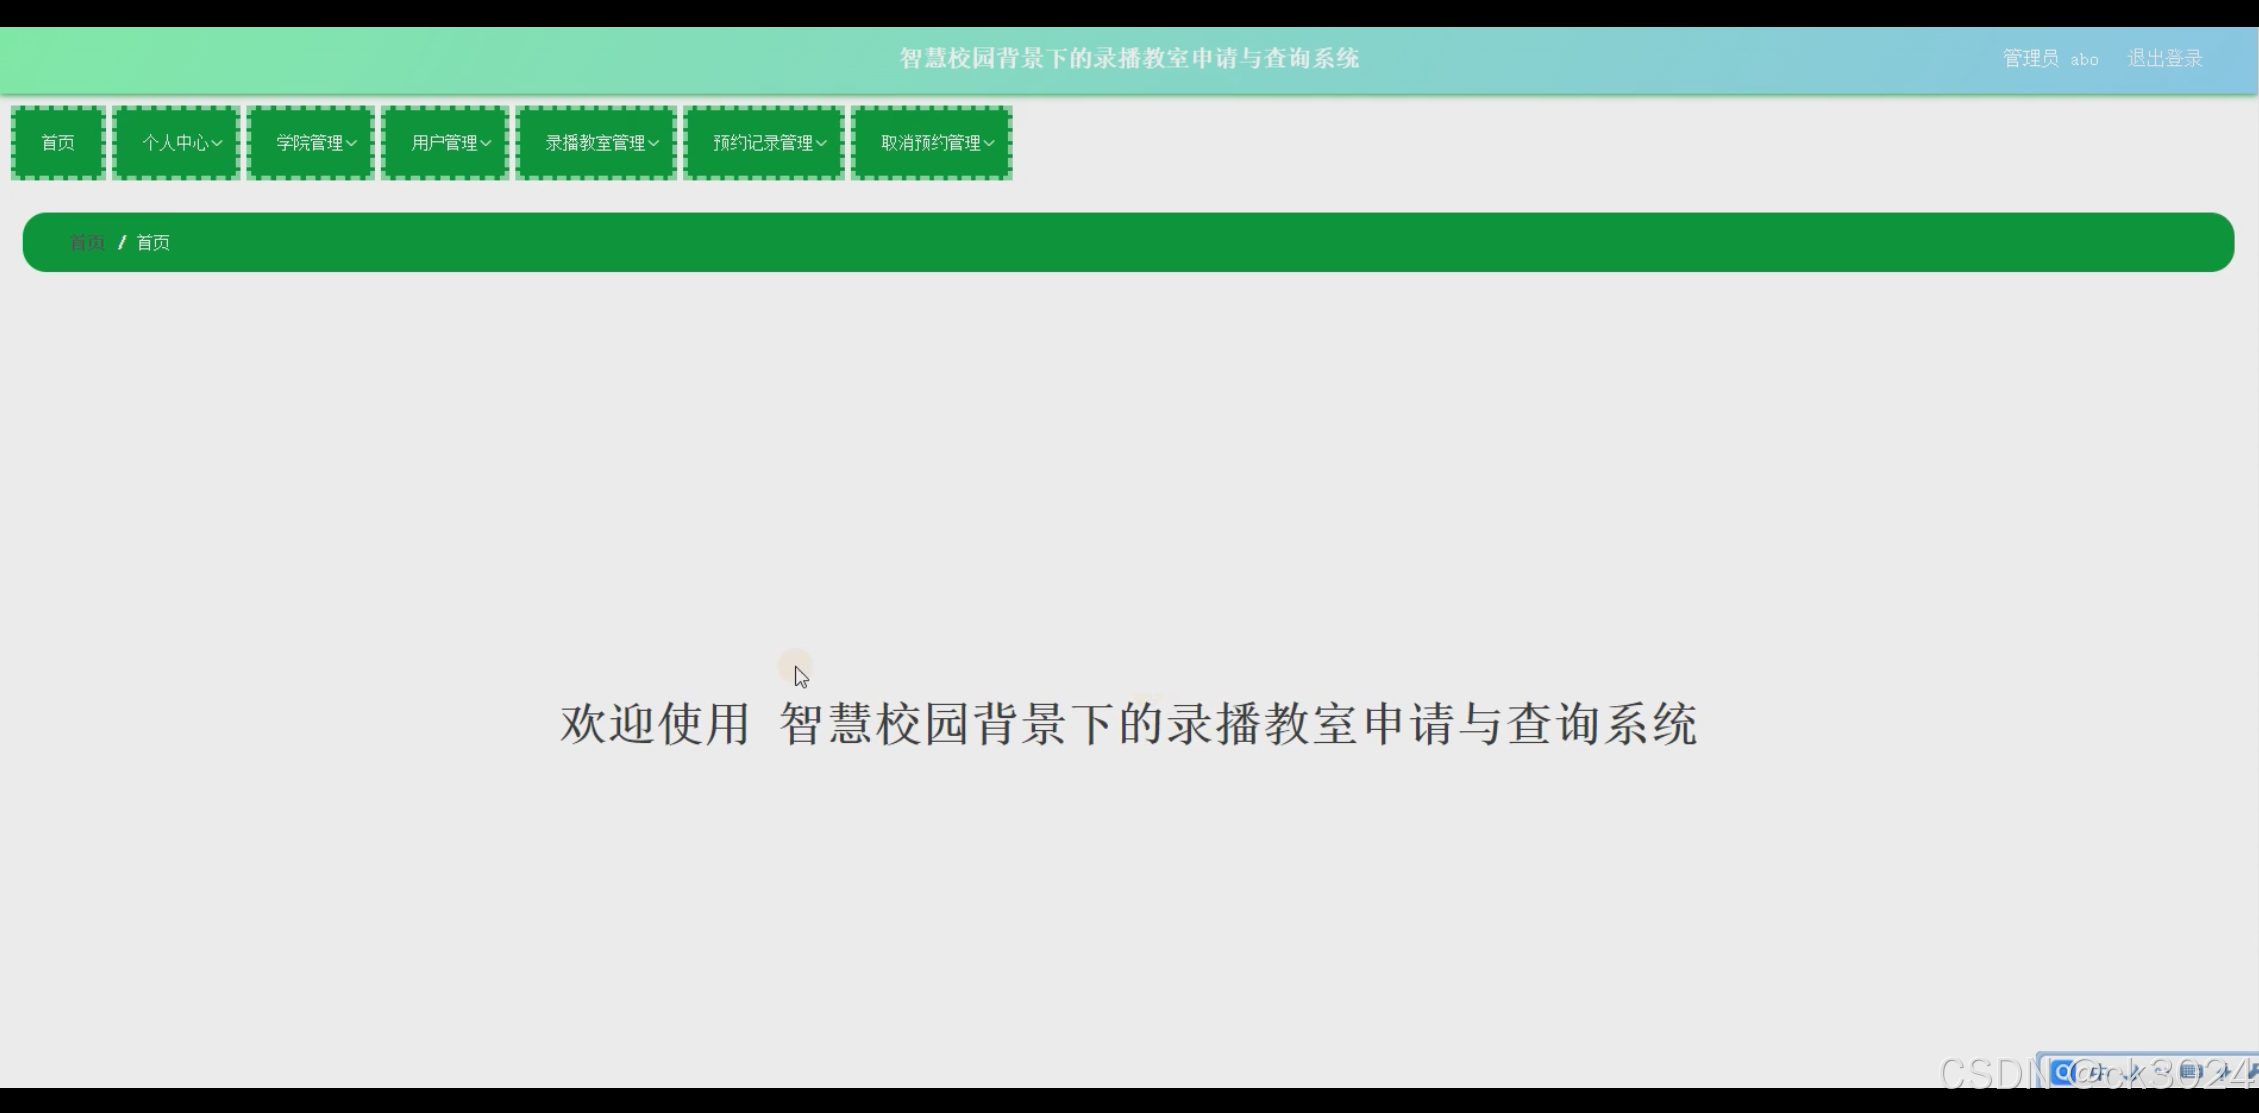Viewport: 2259px width, 1113px height.
Task: Toggle the Chinese punctuation mode icon
Action: pyautogui.click(x=2160, y=1072)
